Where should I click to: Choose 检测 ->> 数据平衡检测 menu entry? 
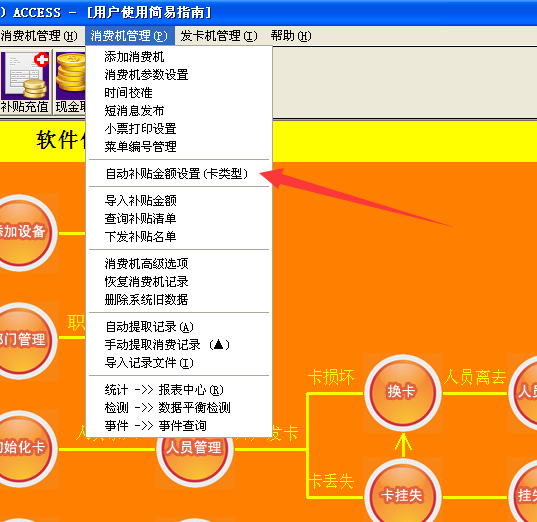[179, 408]
